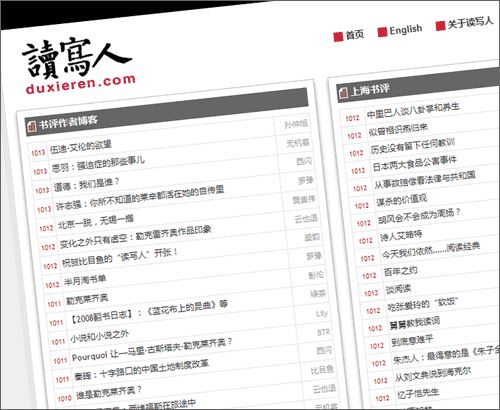Open the article 道德：我们是谁？
This screenshot has height=410, width=500.
point(87,185)
